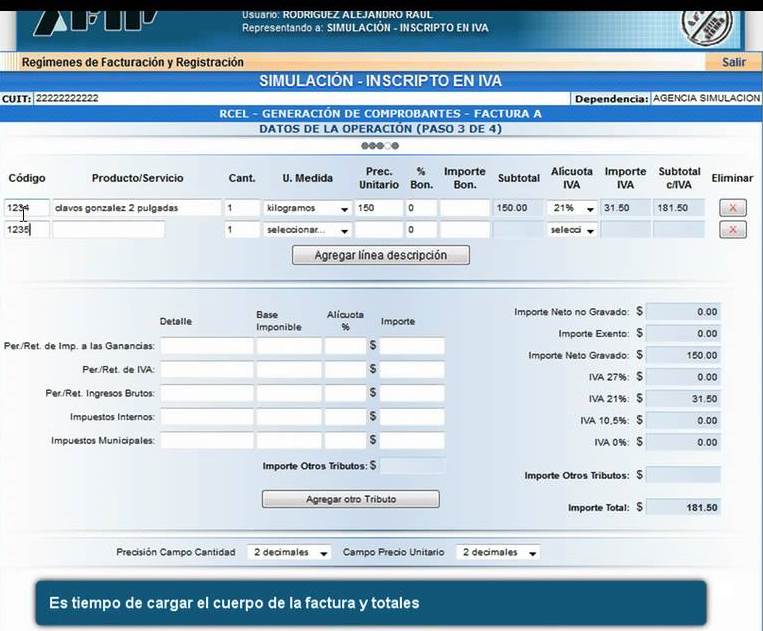Open Regímenes de Facturación y Registración menu
Image resolution: width=763 pixels, height=631 pixels.
[132, 62]
